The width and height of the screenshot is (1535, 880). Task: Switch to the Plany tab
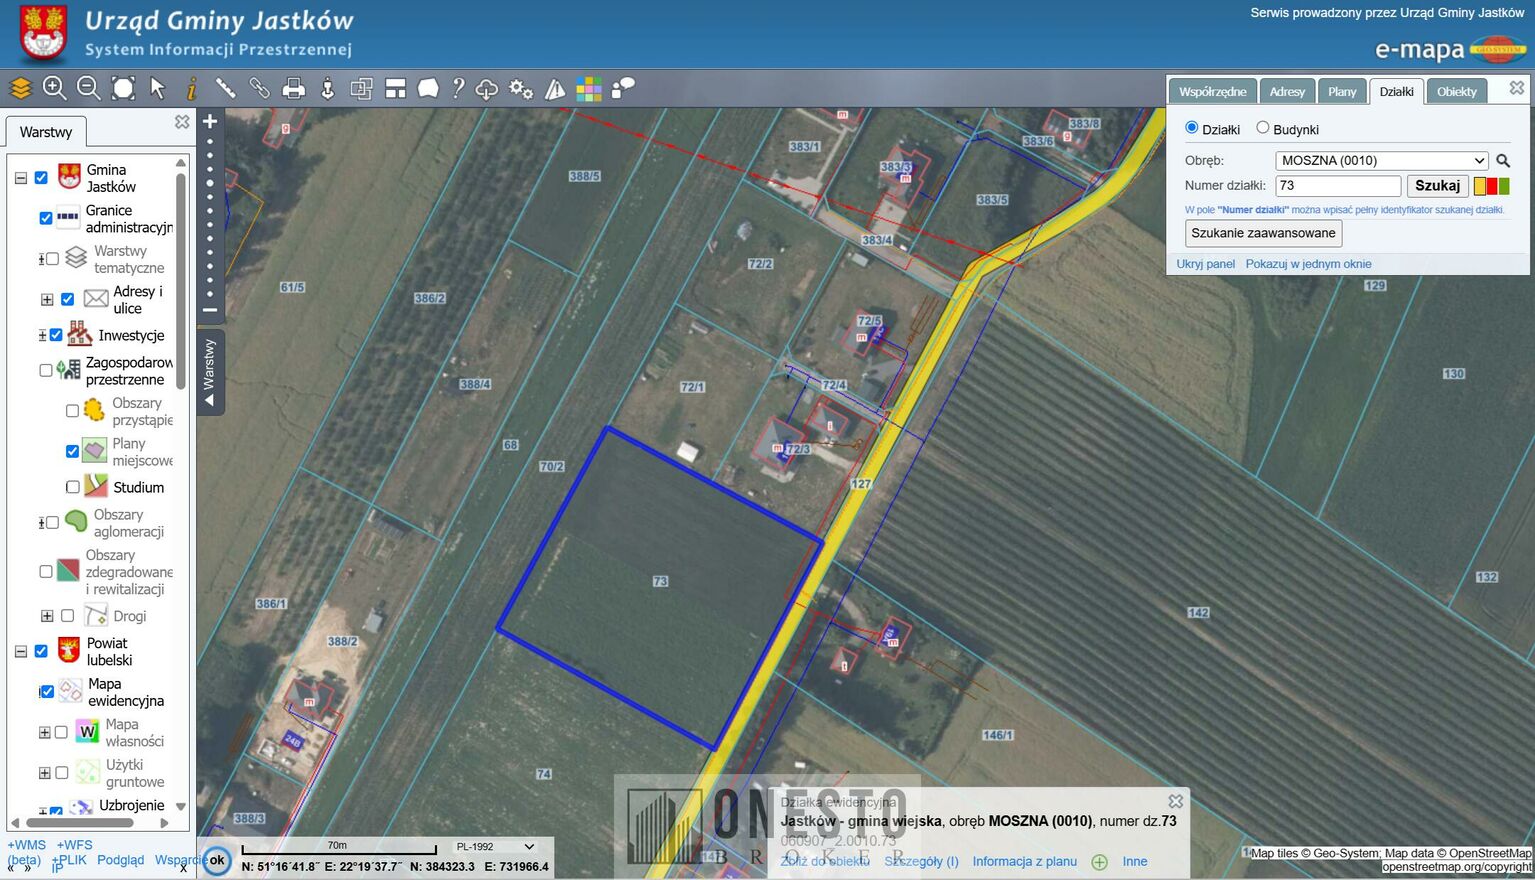point(1341,91)
